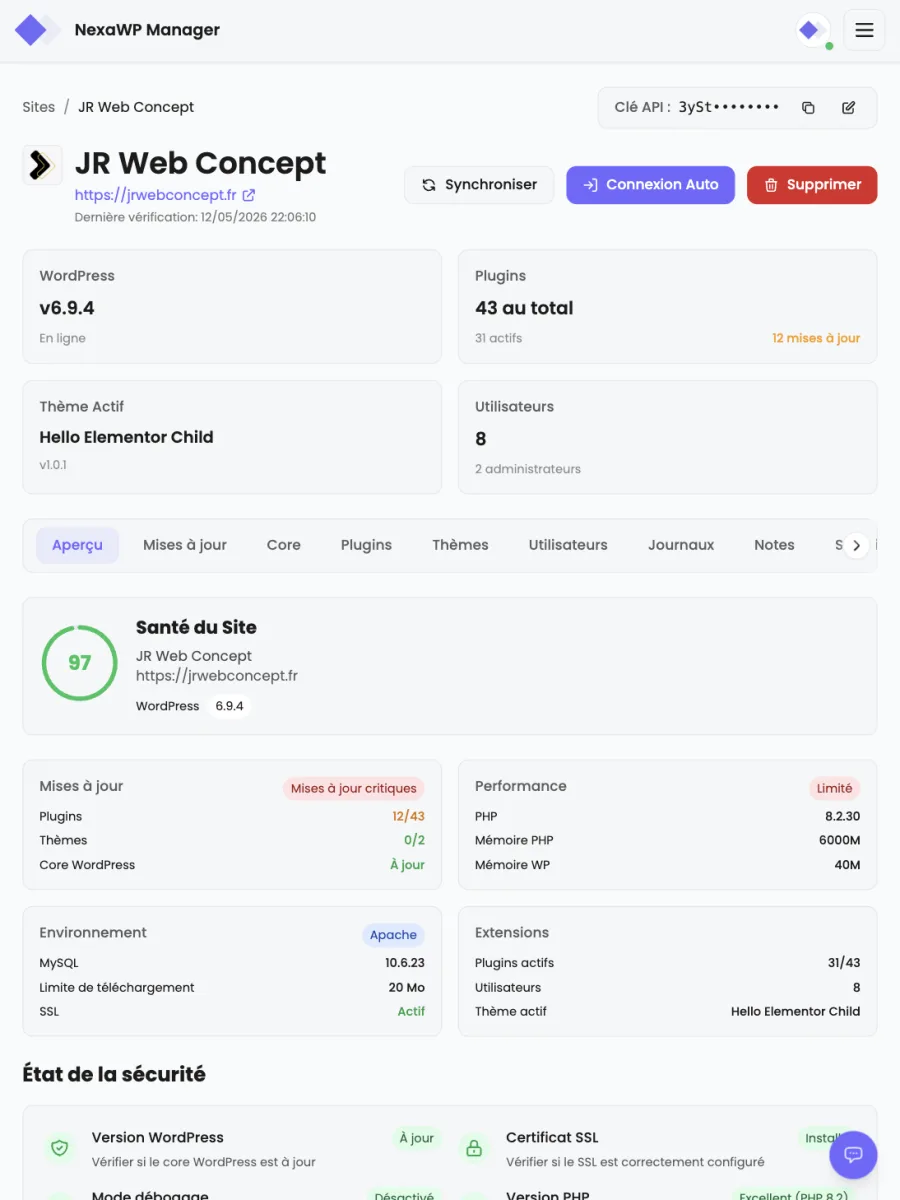Copy the API key
Image resolution: width=900 pixels, height=1200 pixels.
point(808,108)
